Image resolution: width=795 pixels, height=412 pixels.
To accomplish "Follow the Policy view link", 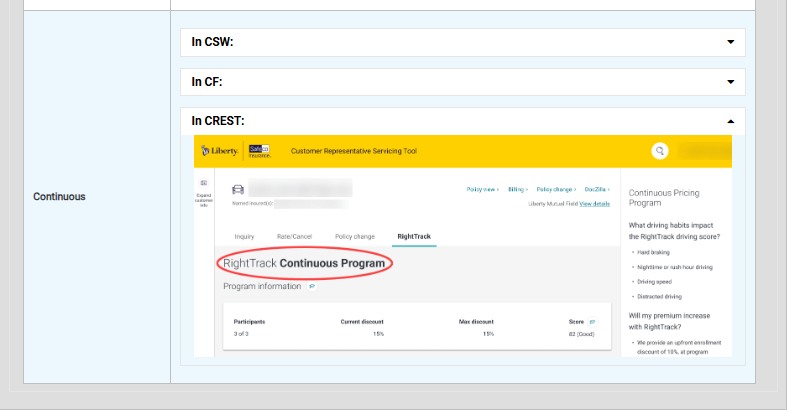I will (x=483, y=190).
